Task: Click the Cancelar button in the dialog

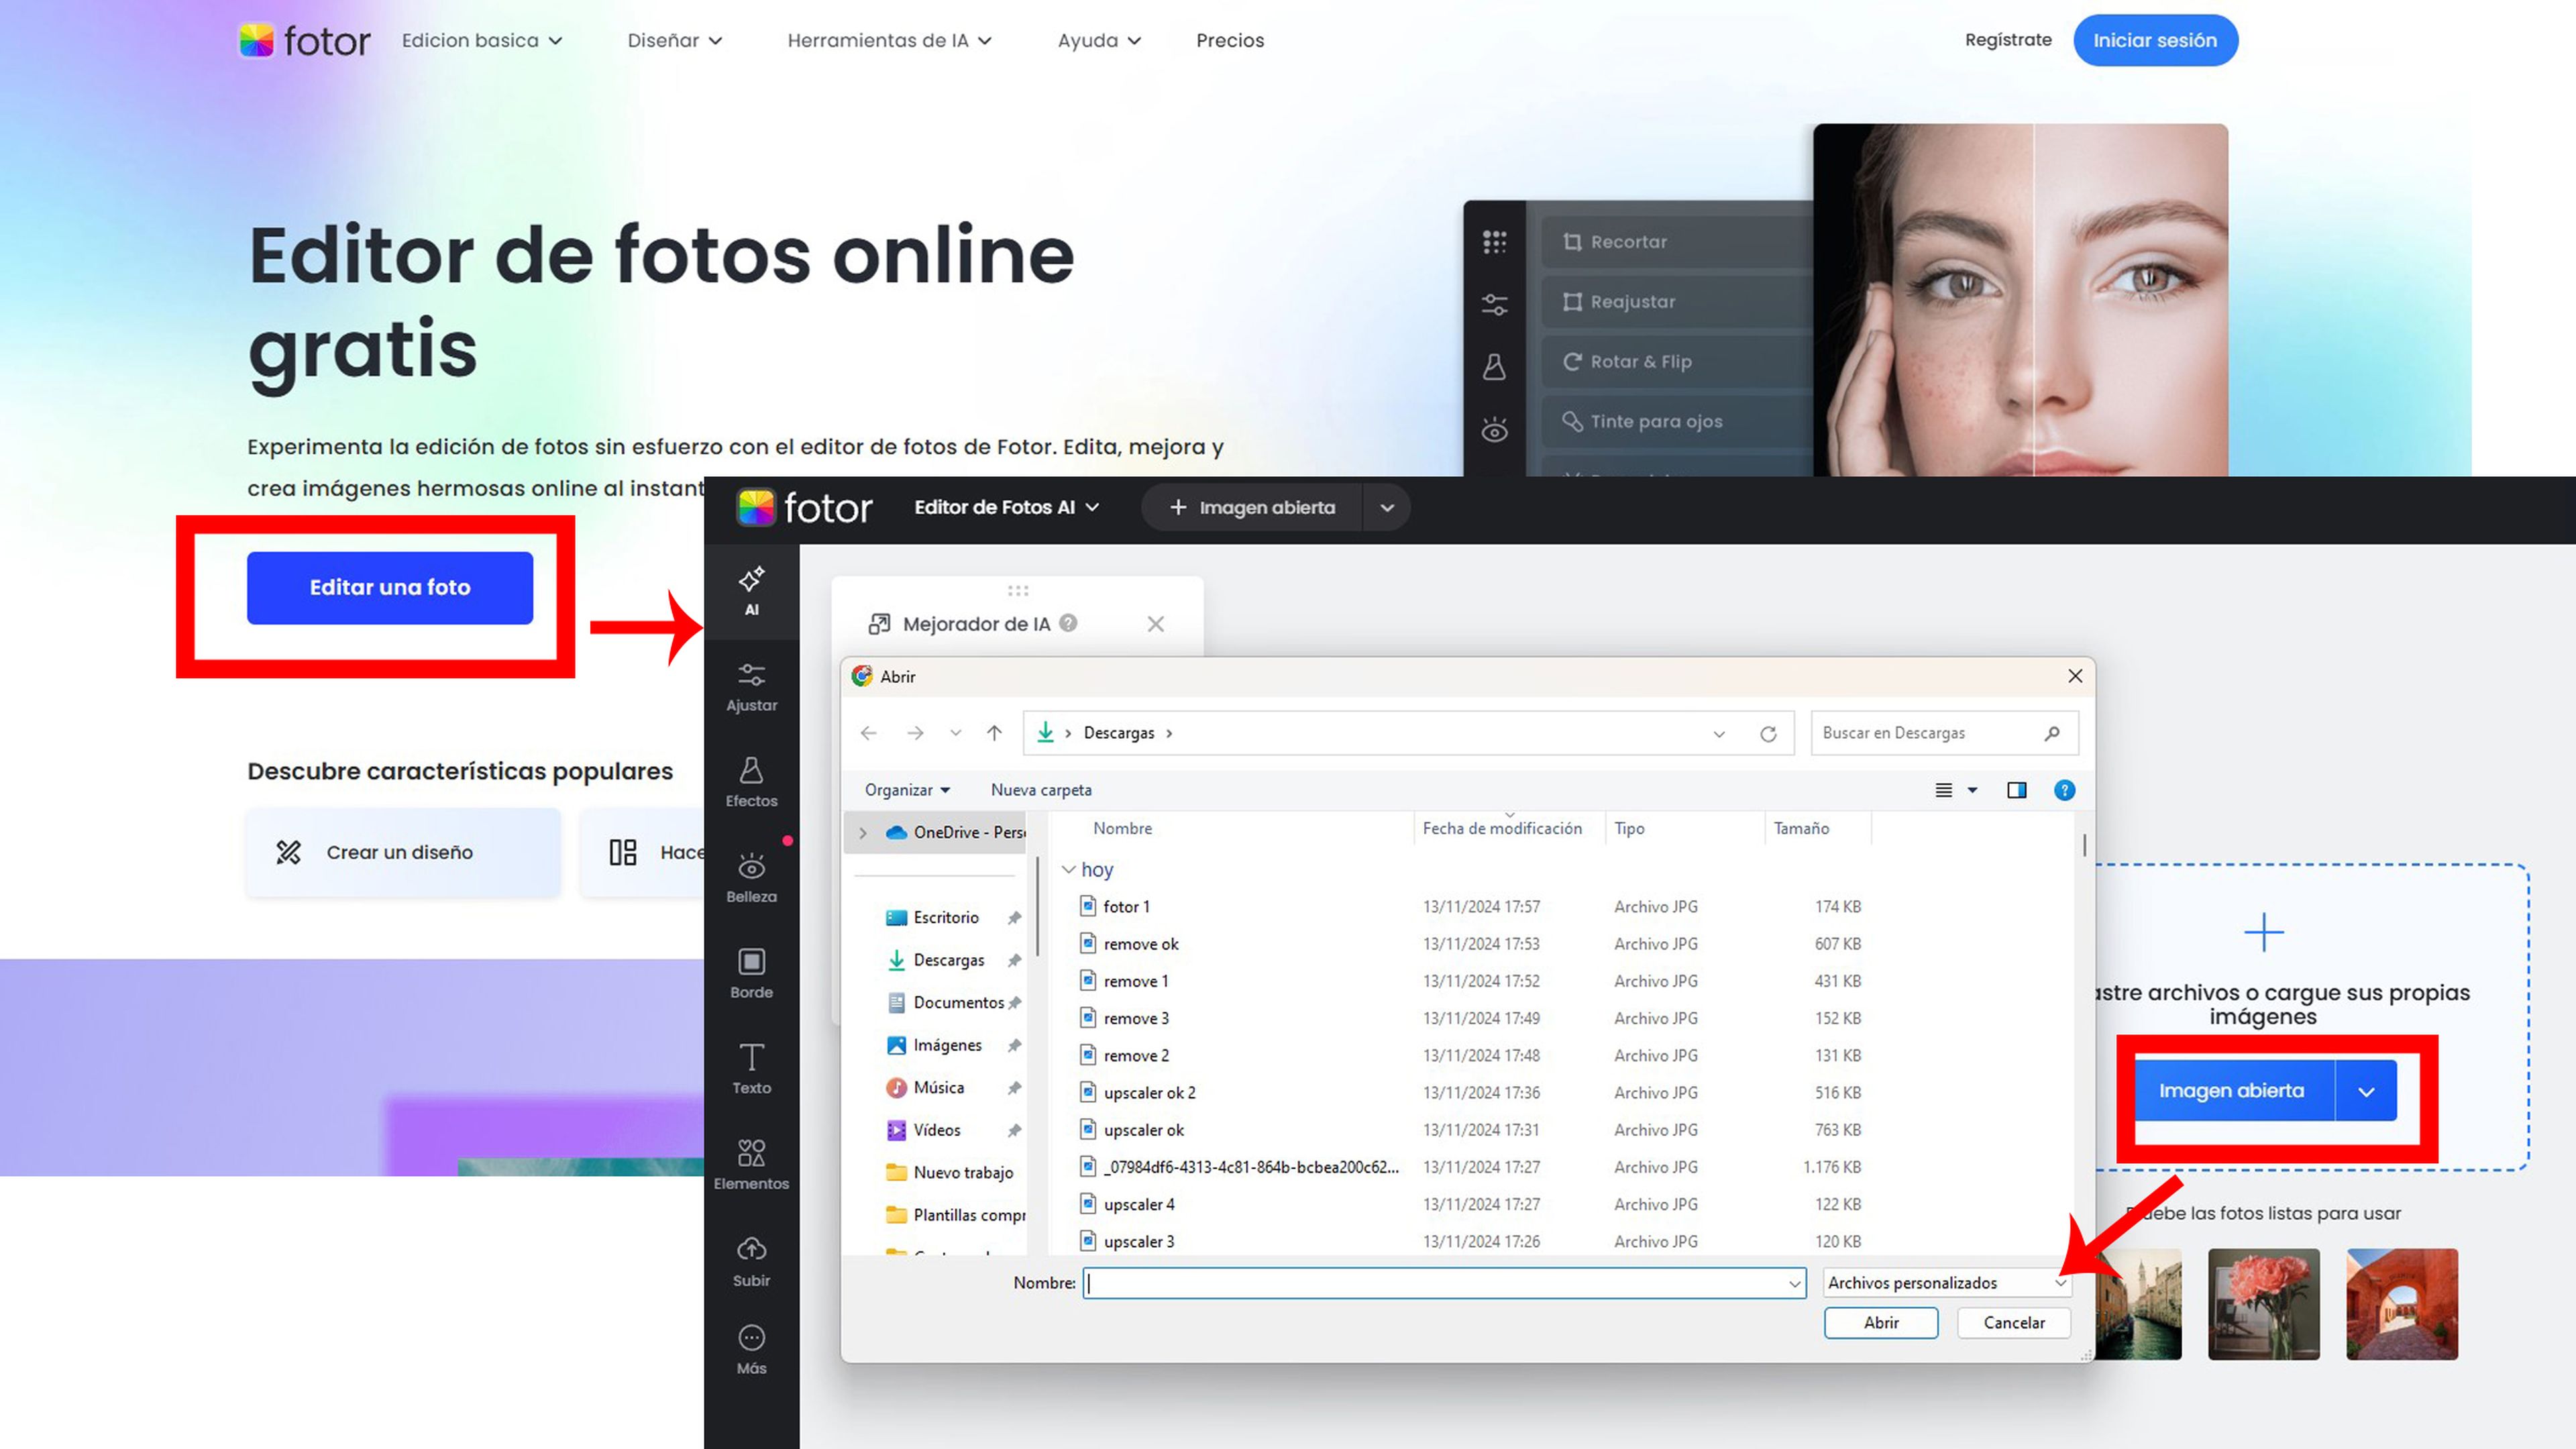Action: tap(2013, 1323)
